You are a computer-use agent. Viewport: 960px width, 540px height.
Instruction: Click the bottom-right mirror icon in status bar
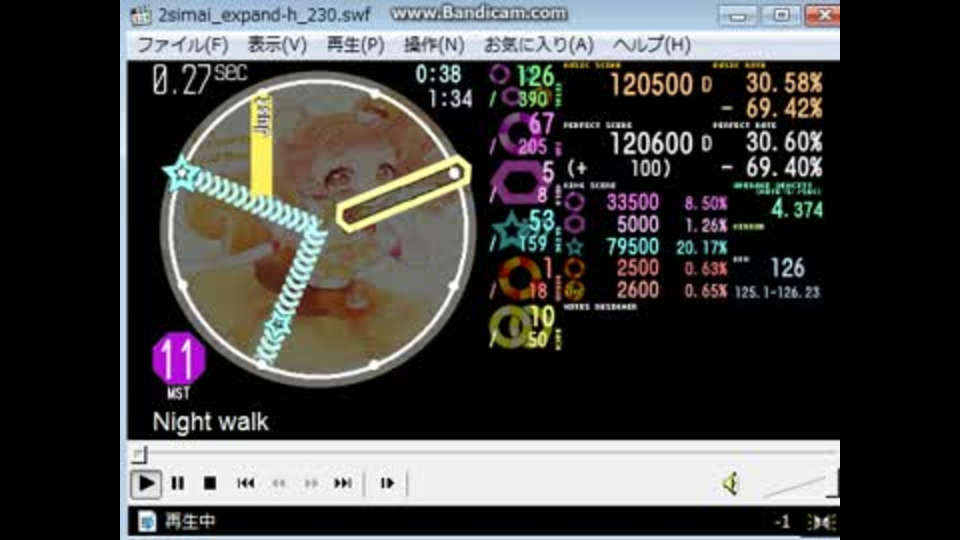820,522
